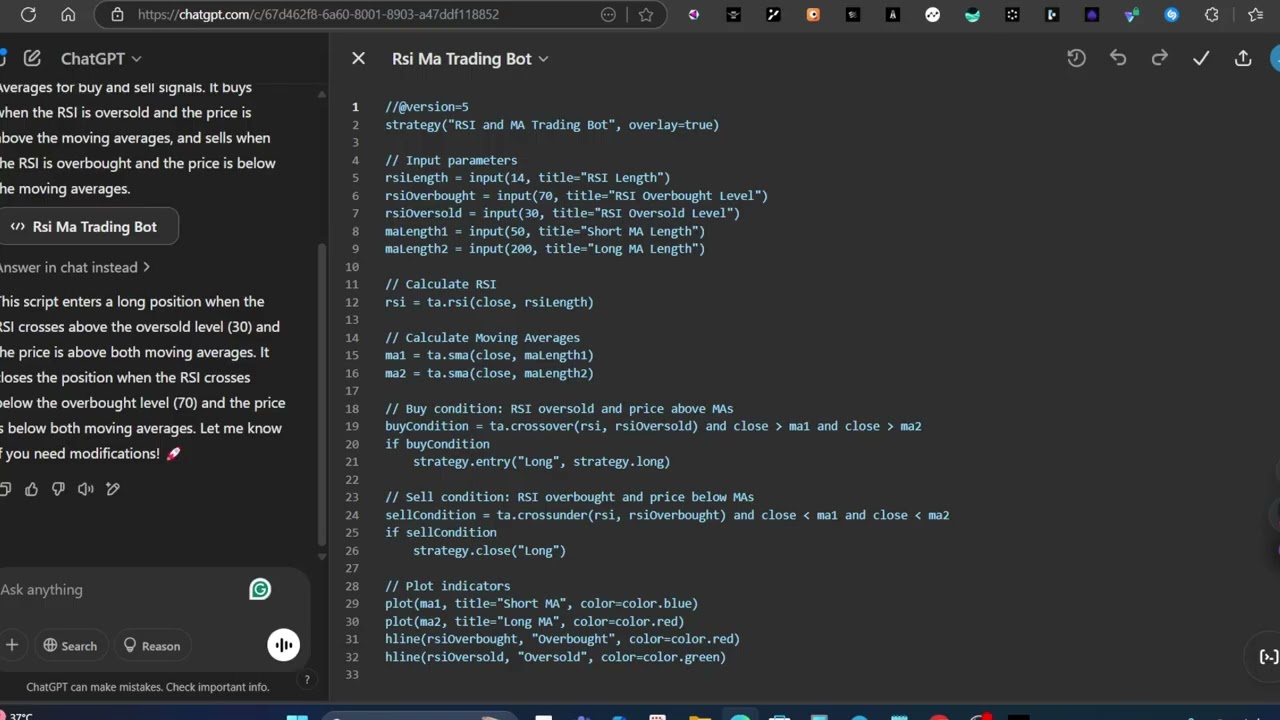Screen dimensions: 1280x720
Task: Click the hline(rsiOversold, "Oversold") line
Action: click(555, 657)
